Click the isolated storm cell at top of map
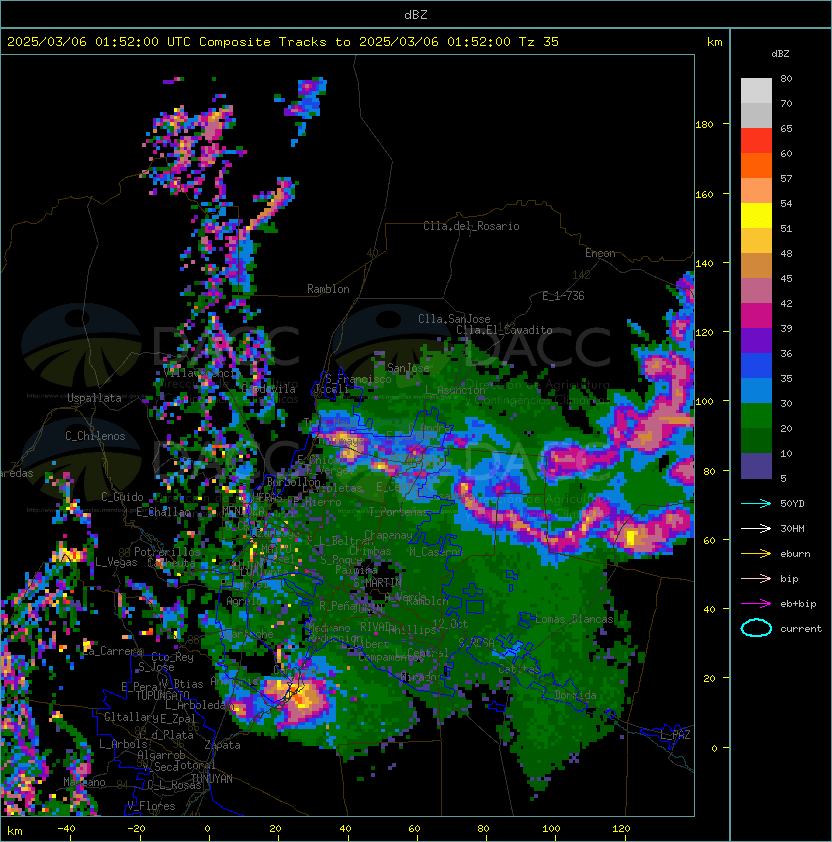 click(307, 99)
